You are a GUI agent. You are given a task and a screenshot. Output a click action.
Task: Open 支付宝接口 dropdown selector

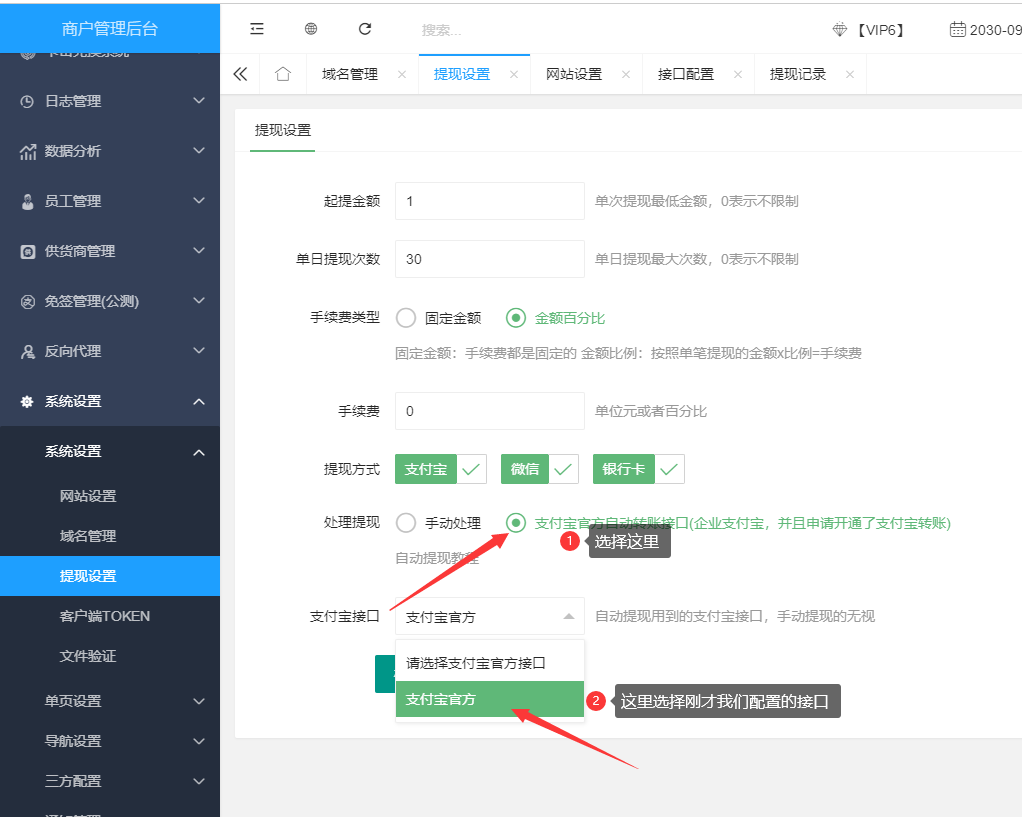point(489,616)
